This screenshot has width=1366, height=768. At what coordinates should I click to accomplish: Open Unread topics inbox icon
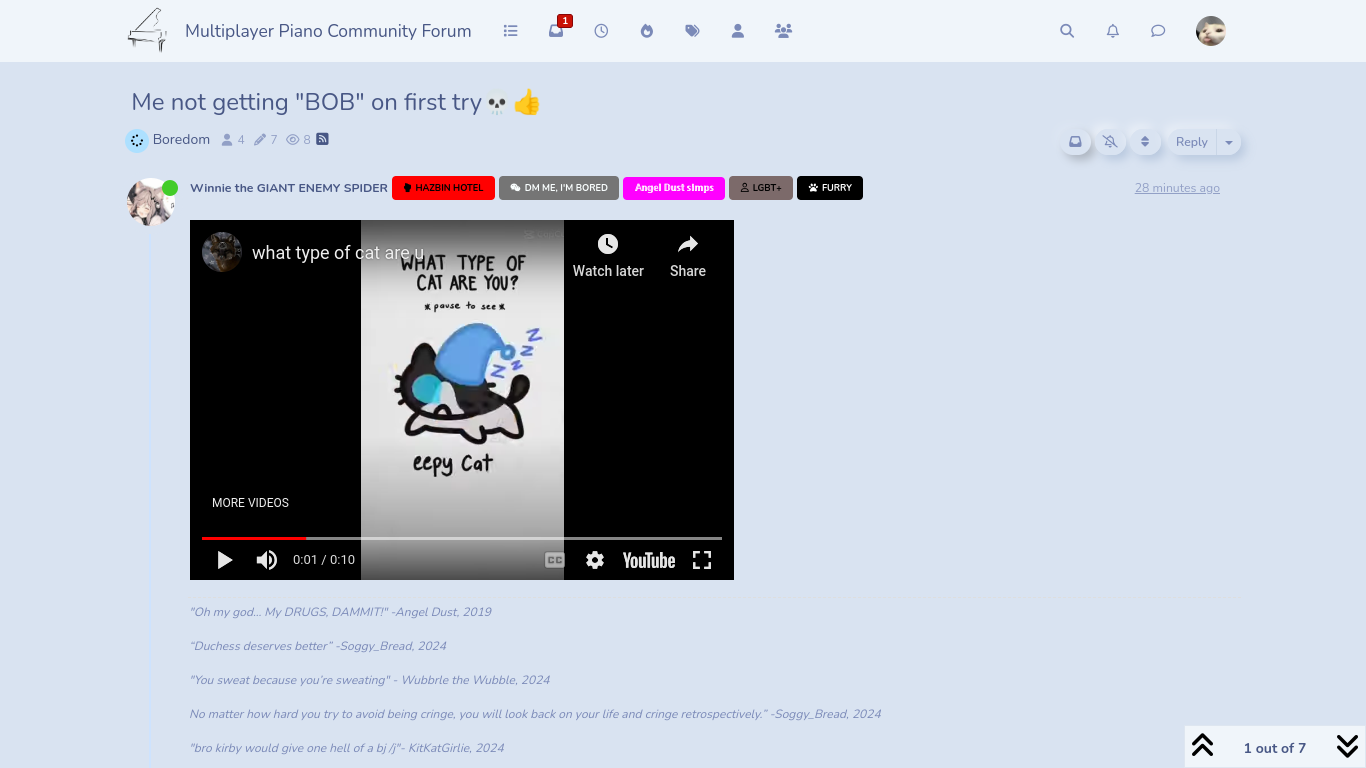[556, 31]
